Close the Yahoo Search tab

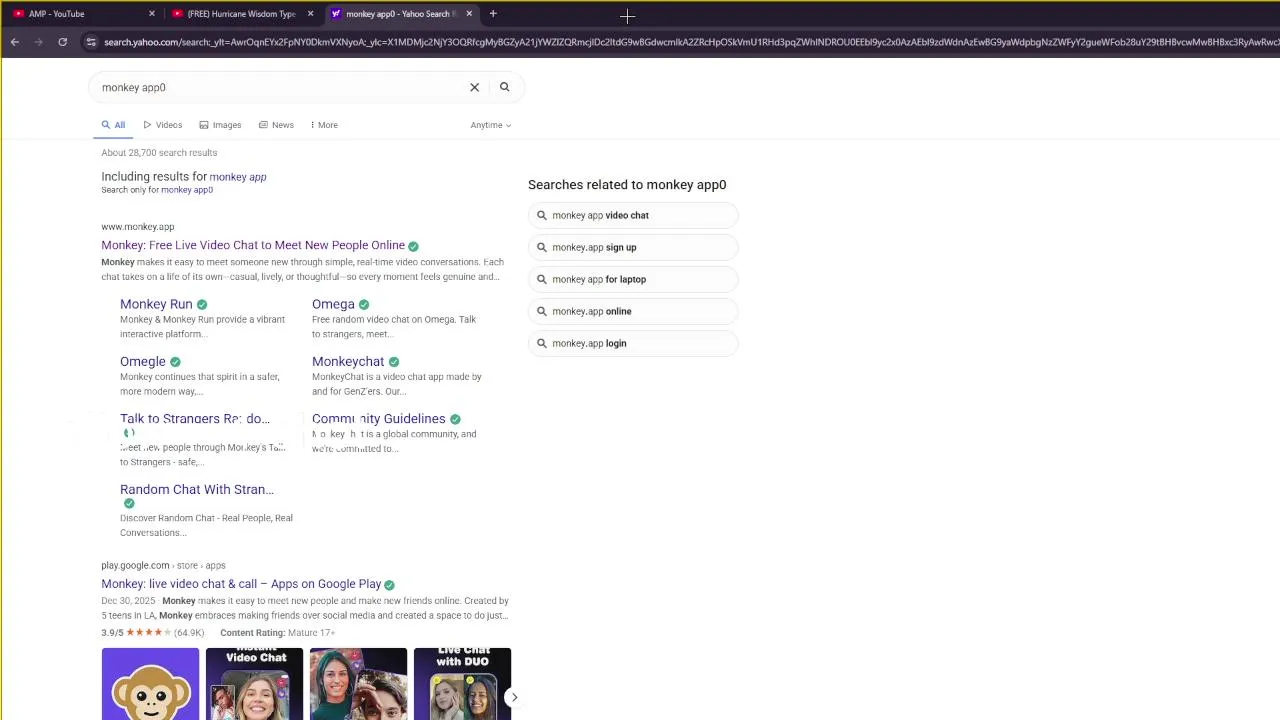coord(469,14)
